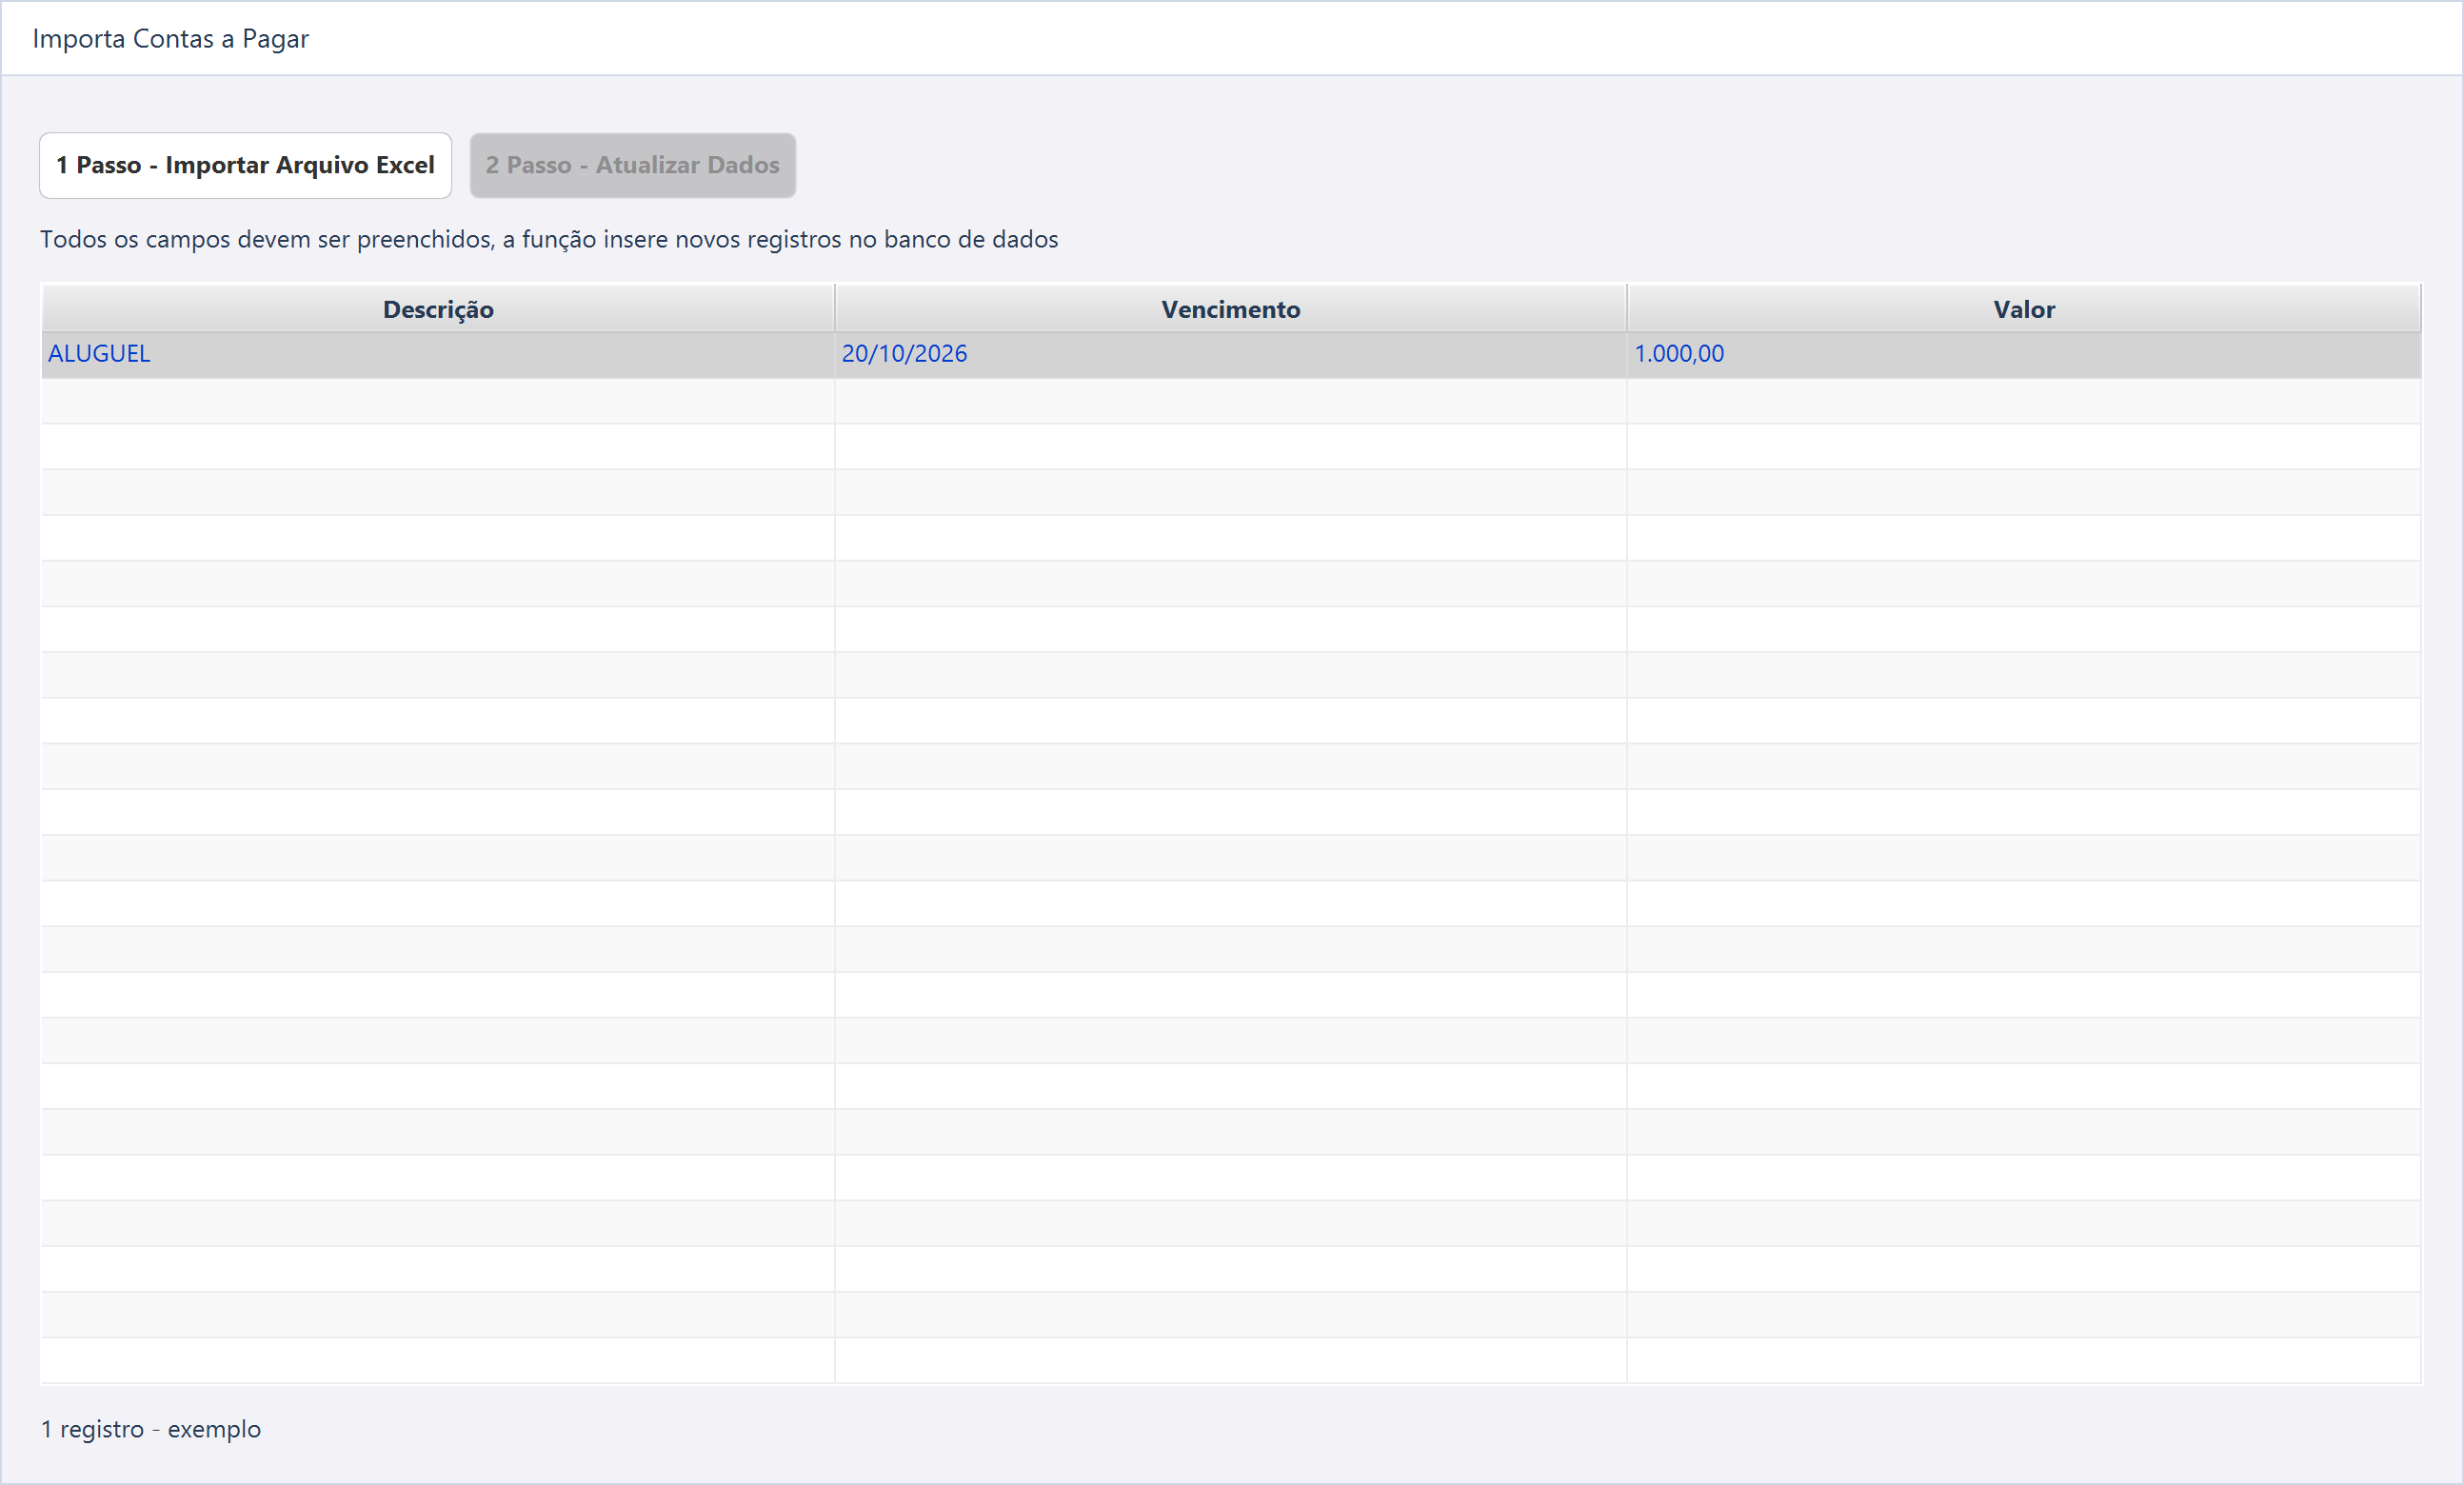Select the 20/10/2026 due date cell
Viewport: 2464px width, 1485px height.
(1231, 354)
